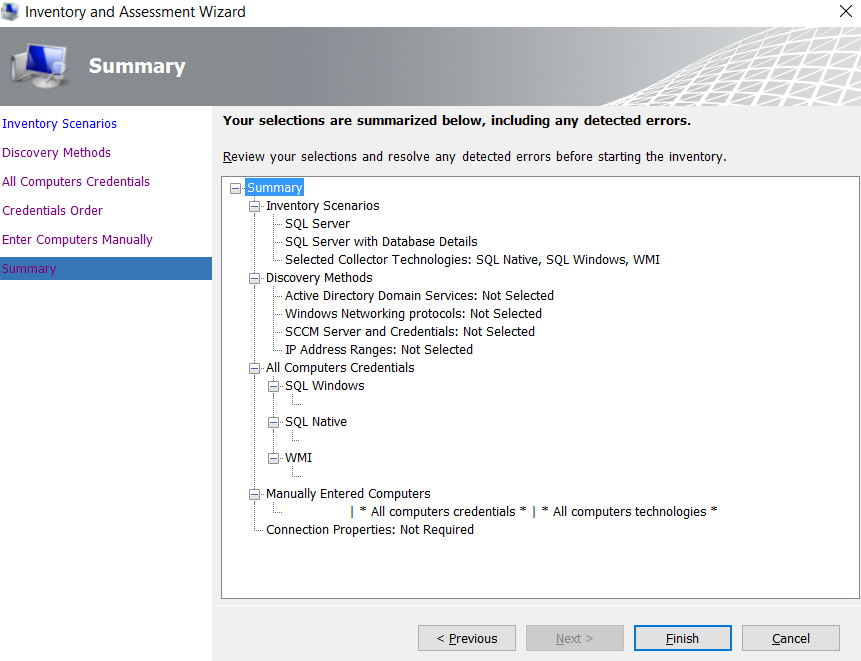Collapse the SQL Native credentials node

[274, 422]
